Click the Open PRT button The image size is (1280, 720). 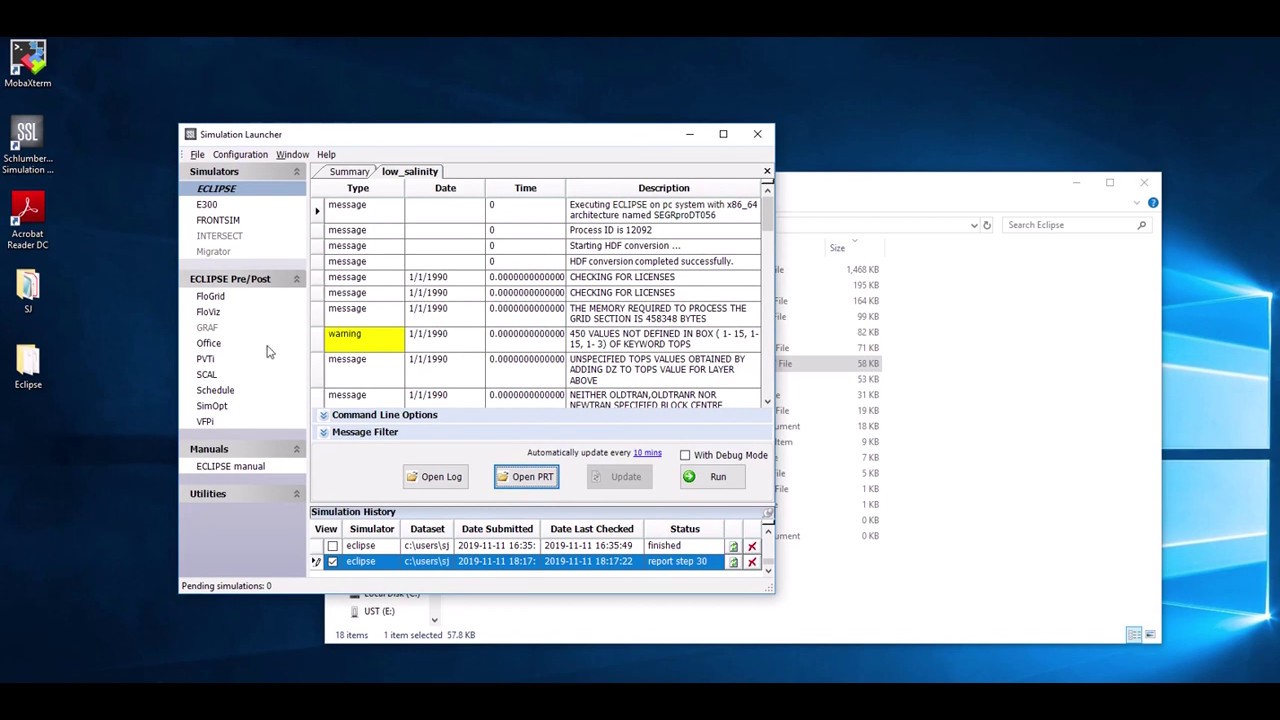click(526, 477)
